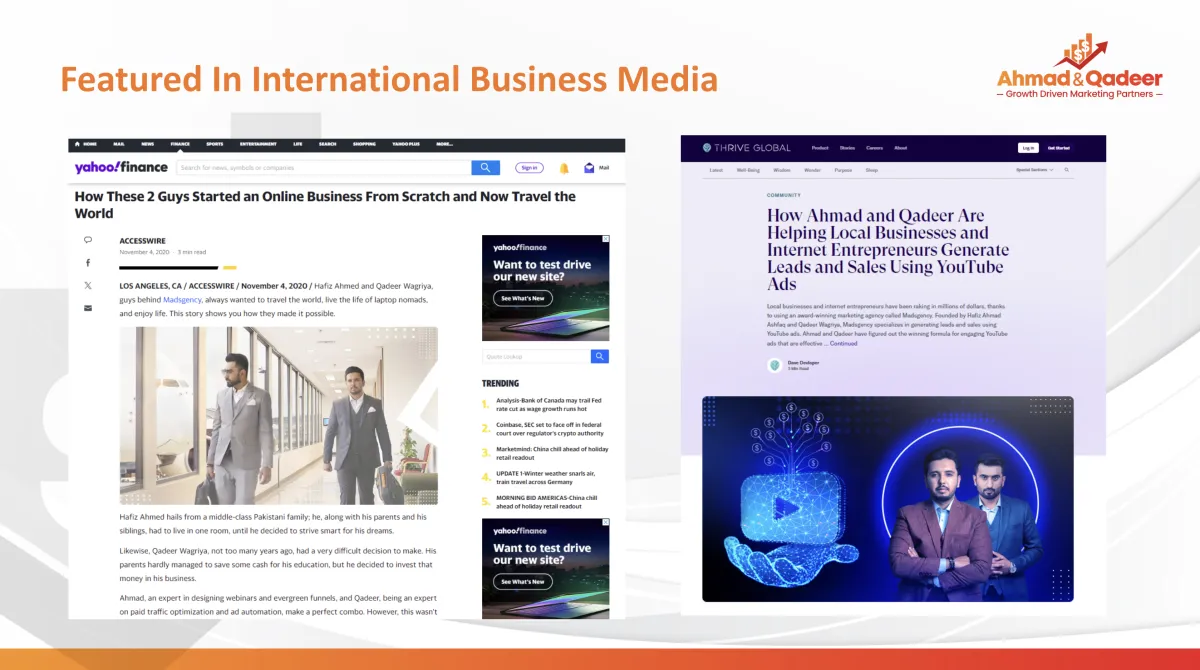
Task: Click the Quote Lookup input field
Action: (x=537, y=356)
